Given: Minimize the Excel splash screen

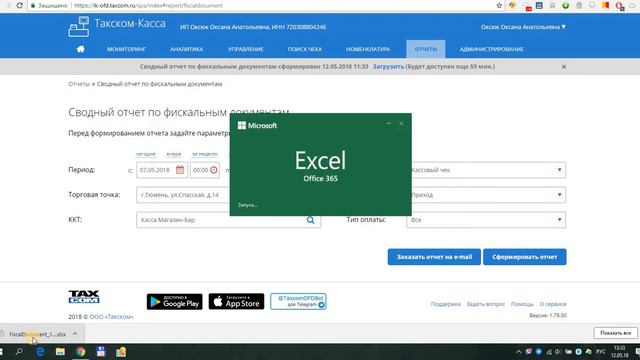Looking at the screenshot, I should click(389, 123).
